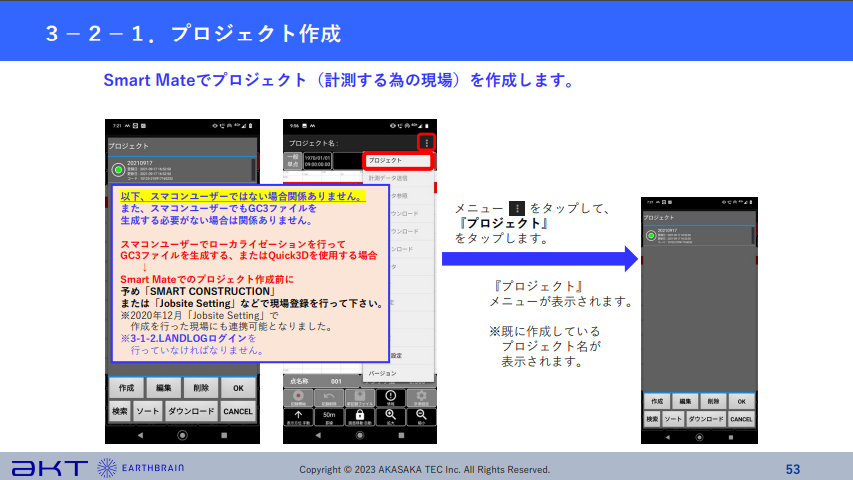Tap the Android recents icon in the middle phone

[401, 435]
